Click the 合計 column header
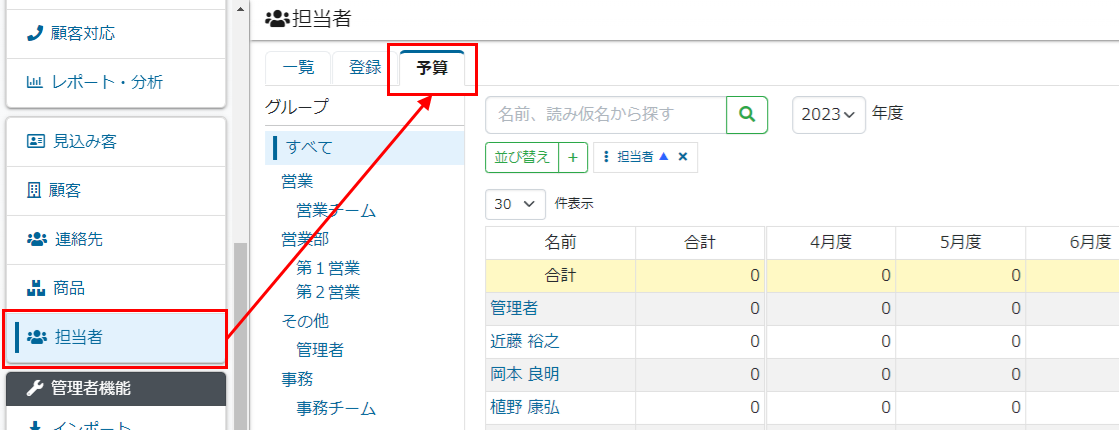Viewport: 1119px width, 430px height. 700,242
